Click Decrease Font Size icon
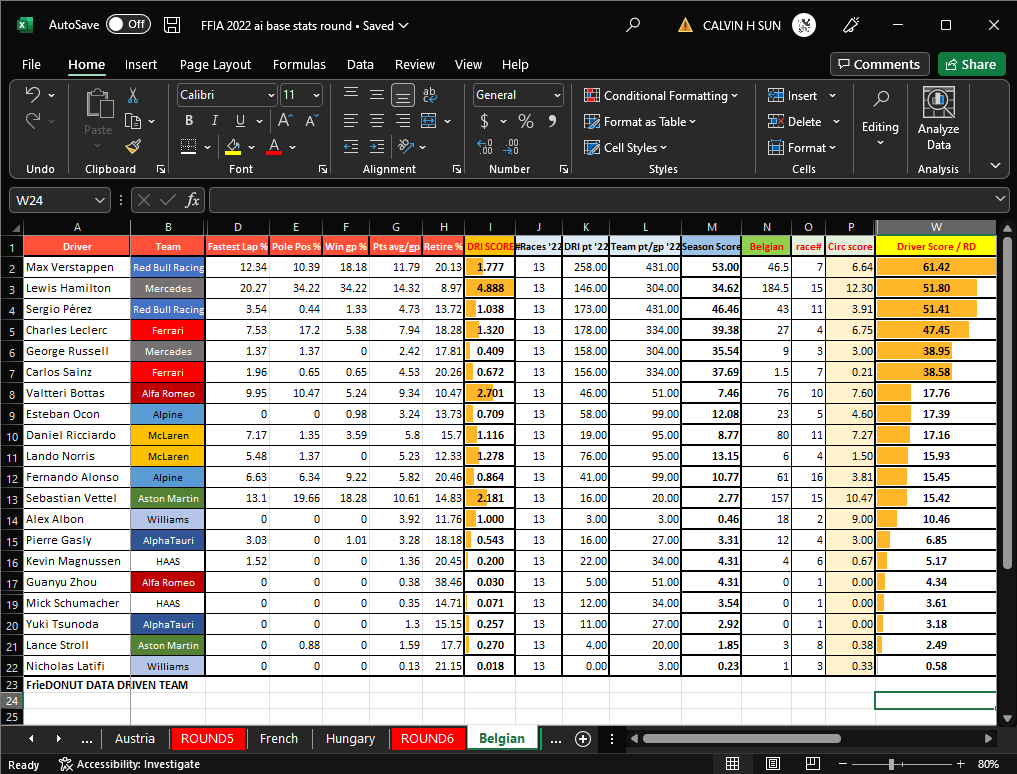 [x=311, y=121]
